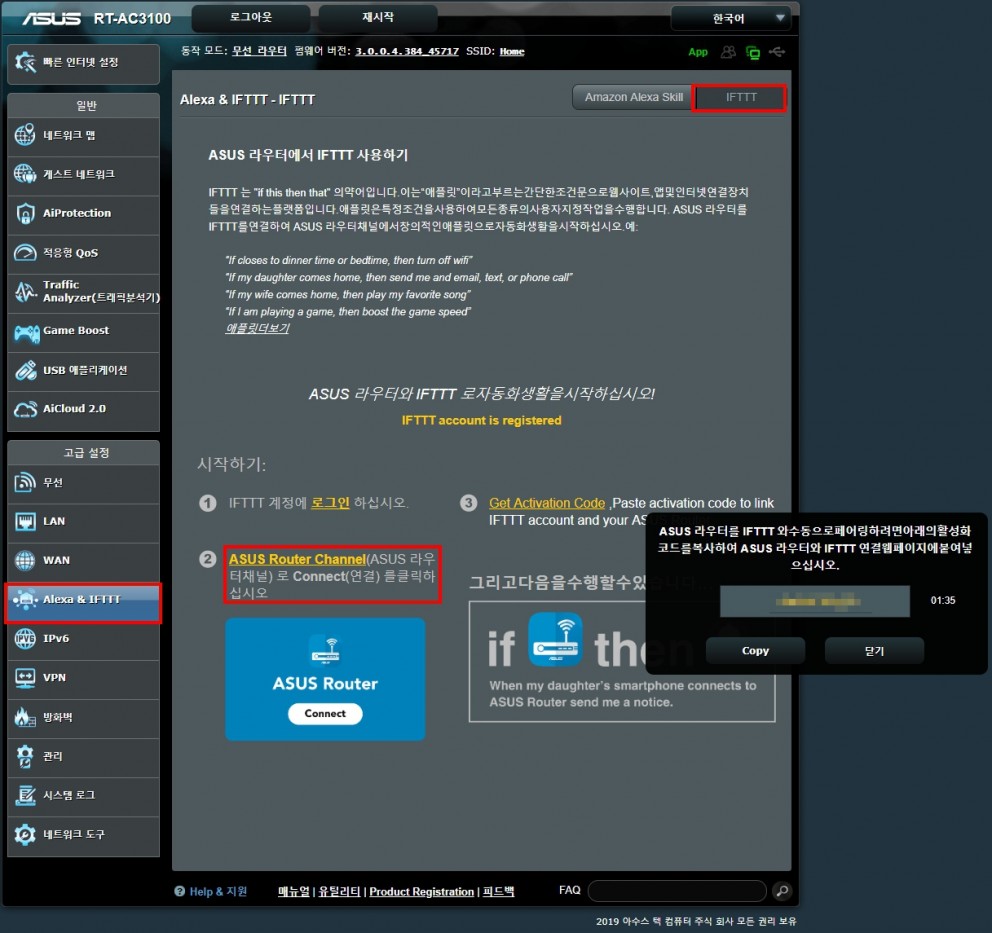
Task: Click the Product Registration footer link
Action: pyautogui.click(x=421, y=891)
